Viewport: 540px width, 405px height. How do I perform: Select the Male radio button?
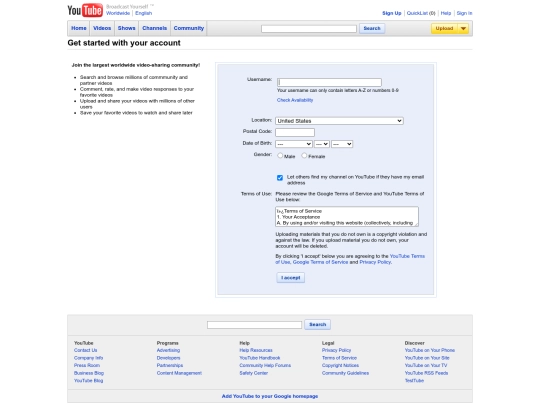280,156
